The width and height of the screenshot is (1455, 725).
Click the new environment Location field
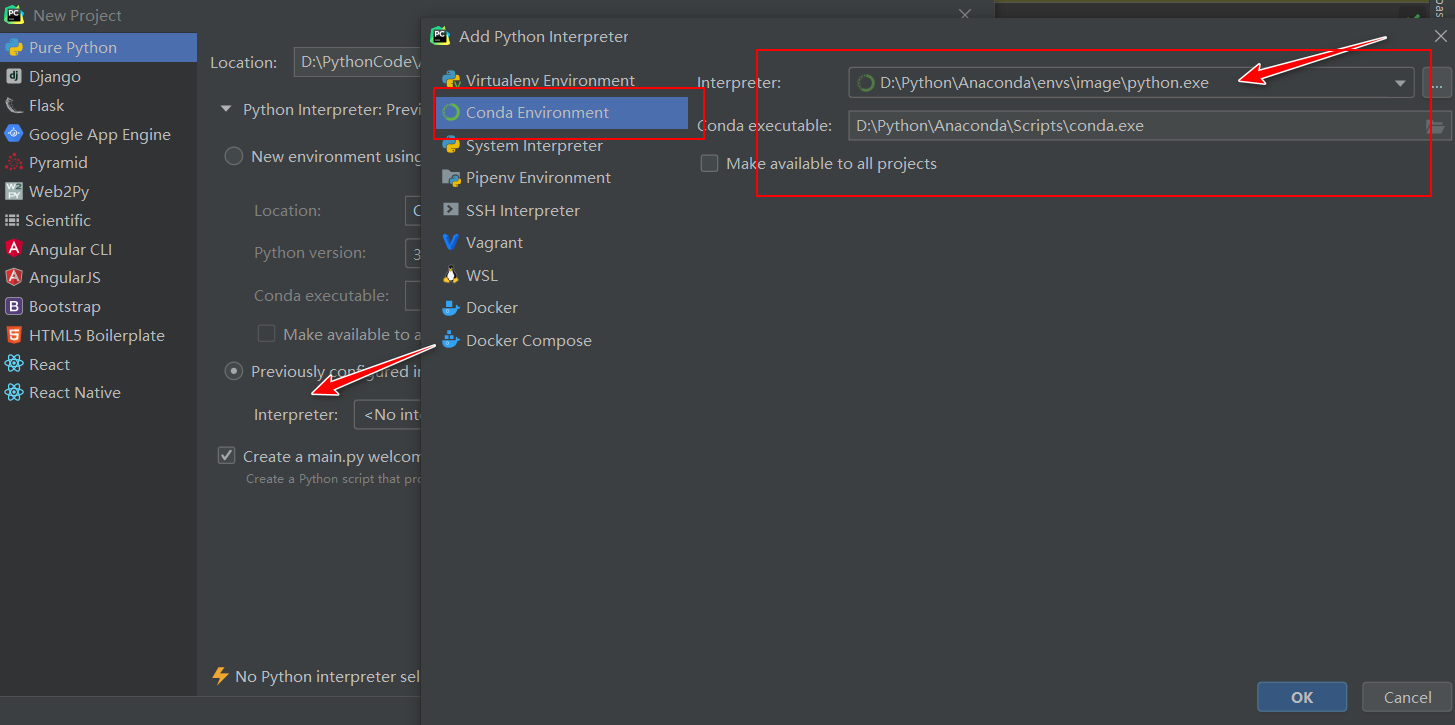pos(413,210)
